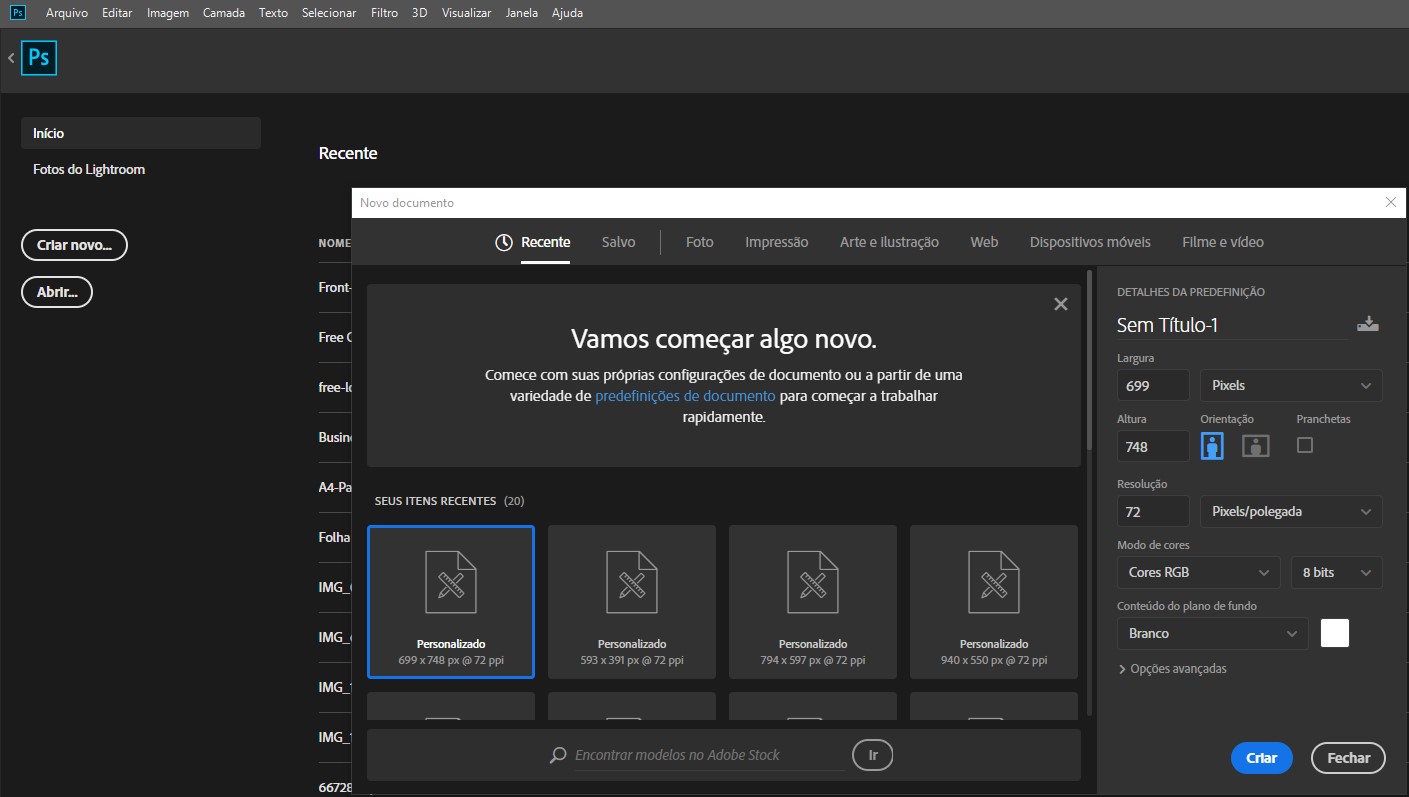This screenshot has height=797, width=1409.
Task: Click the Fechar button
Action: pyautogui.click(x=1348, y=758)
